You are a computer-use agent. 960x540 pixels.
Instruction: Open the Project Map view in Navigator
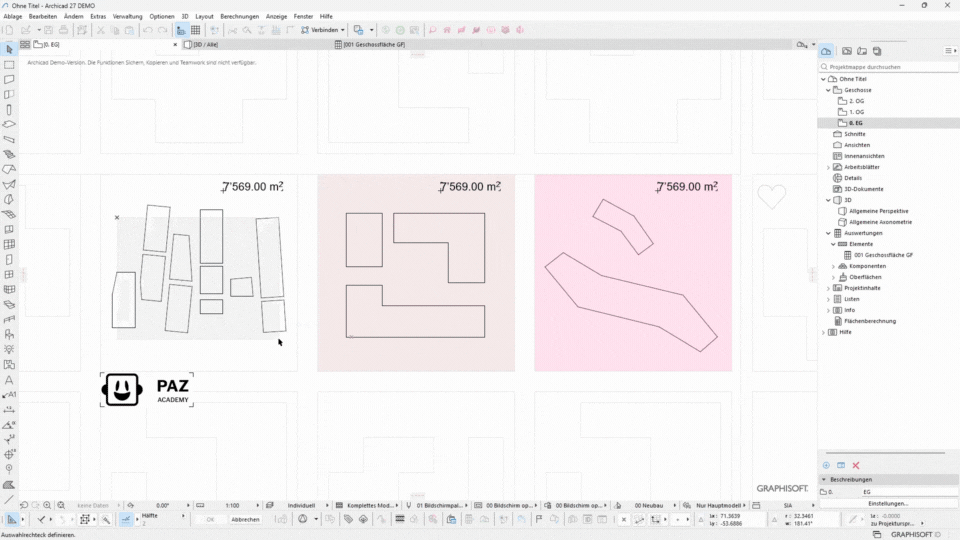click(x=827, y=51)
